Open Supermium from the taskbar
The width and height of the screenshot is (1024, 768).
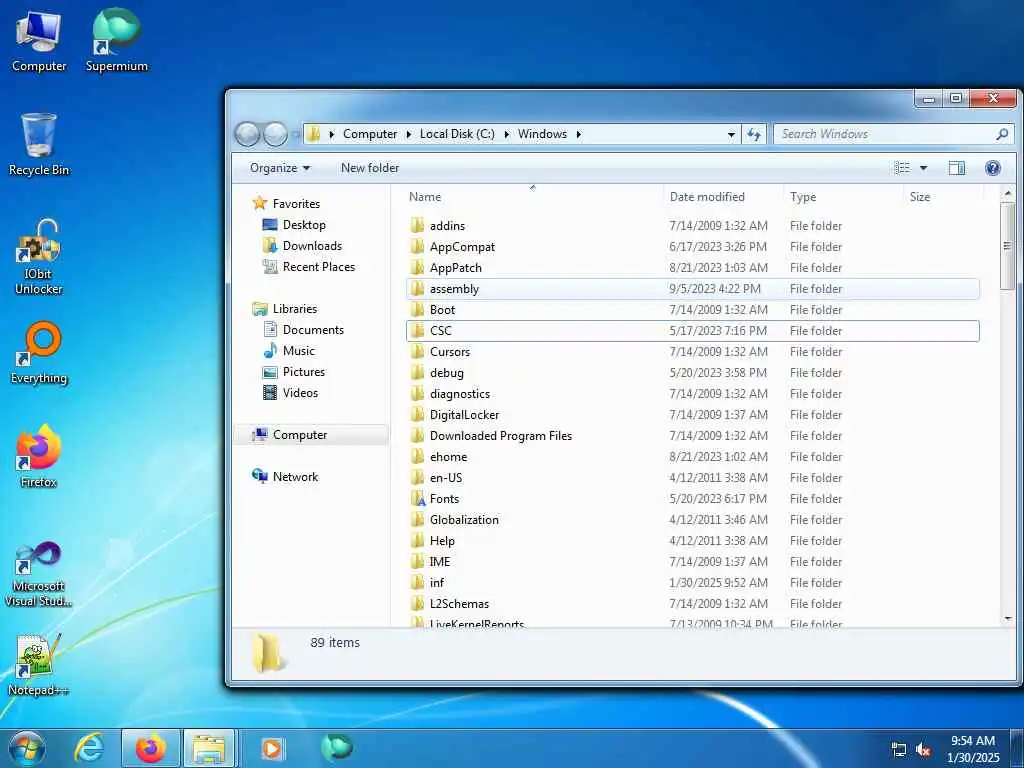[x=336, y=748]
